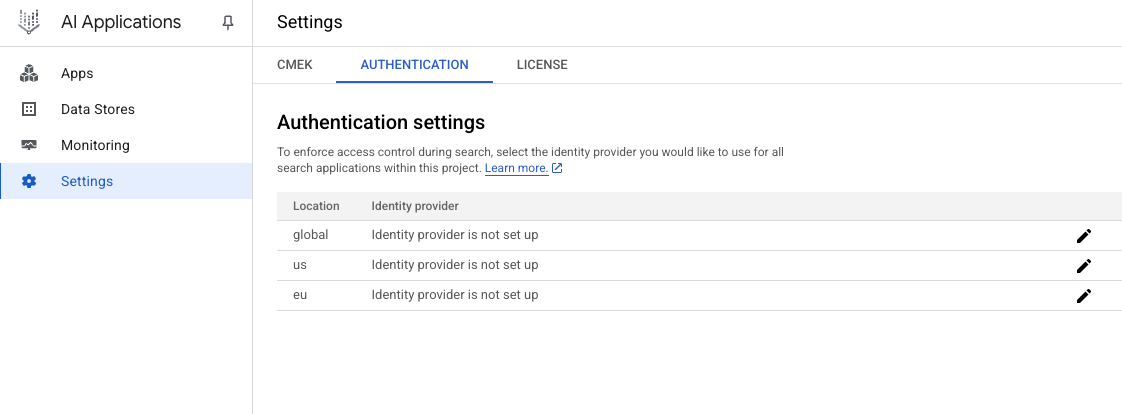Click the Apps cubes icon in the sidebar
This screenshot has height=414, width=1122.
tap(29, 74)
